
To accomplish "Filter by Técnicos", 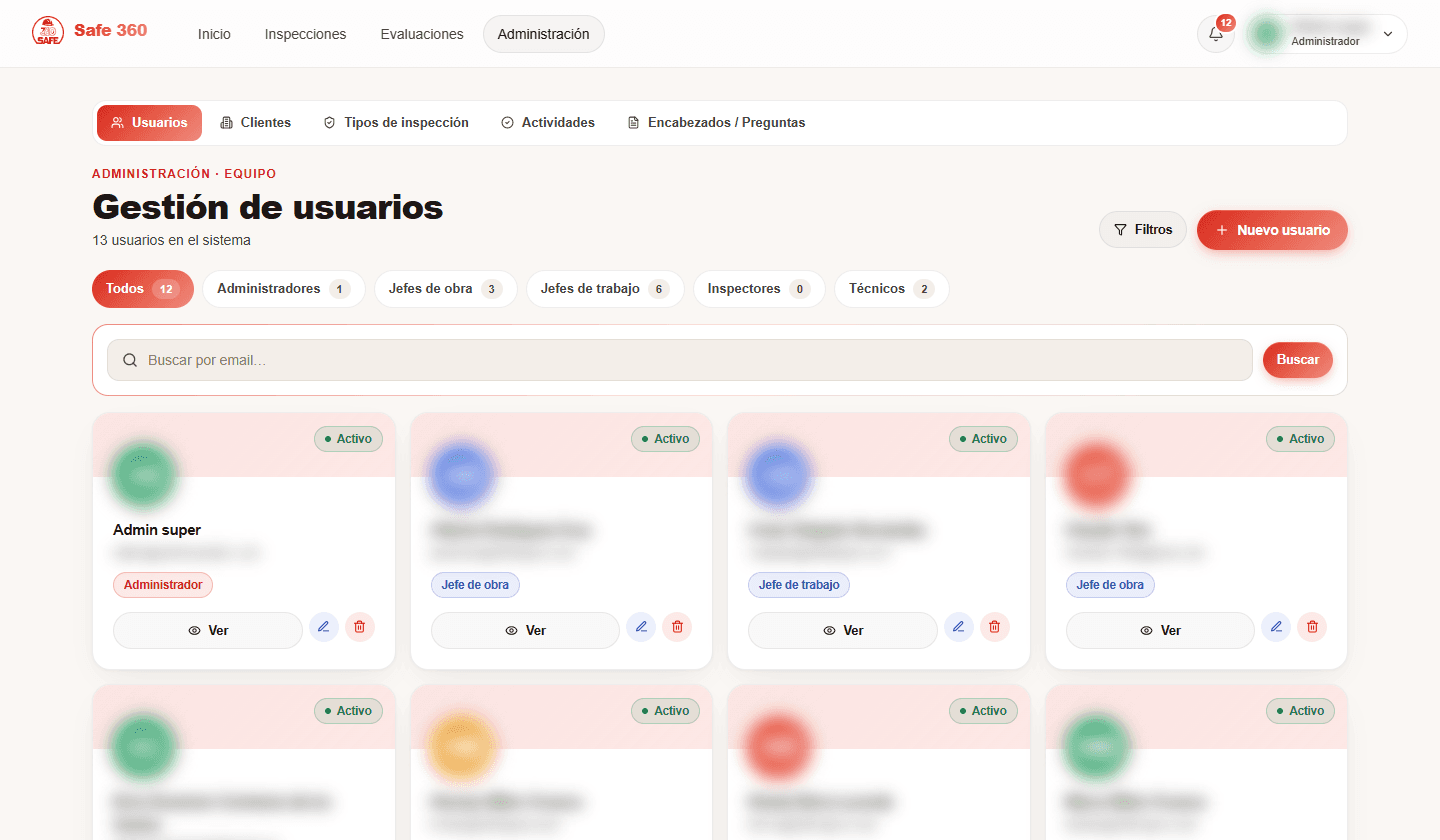I will tap(892, 289).
